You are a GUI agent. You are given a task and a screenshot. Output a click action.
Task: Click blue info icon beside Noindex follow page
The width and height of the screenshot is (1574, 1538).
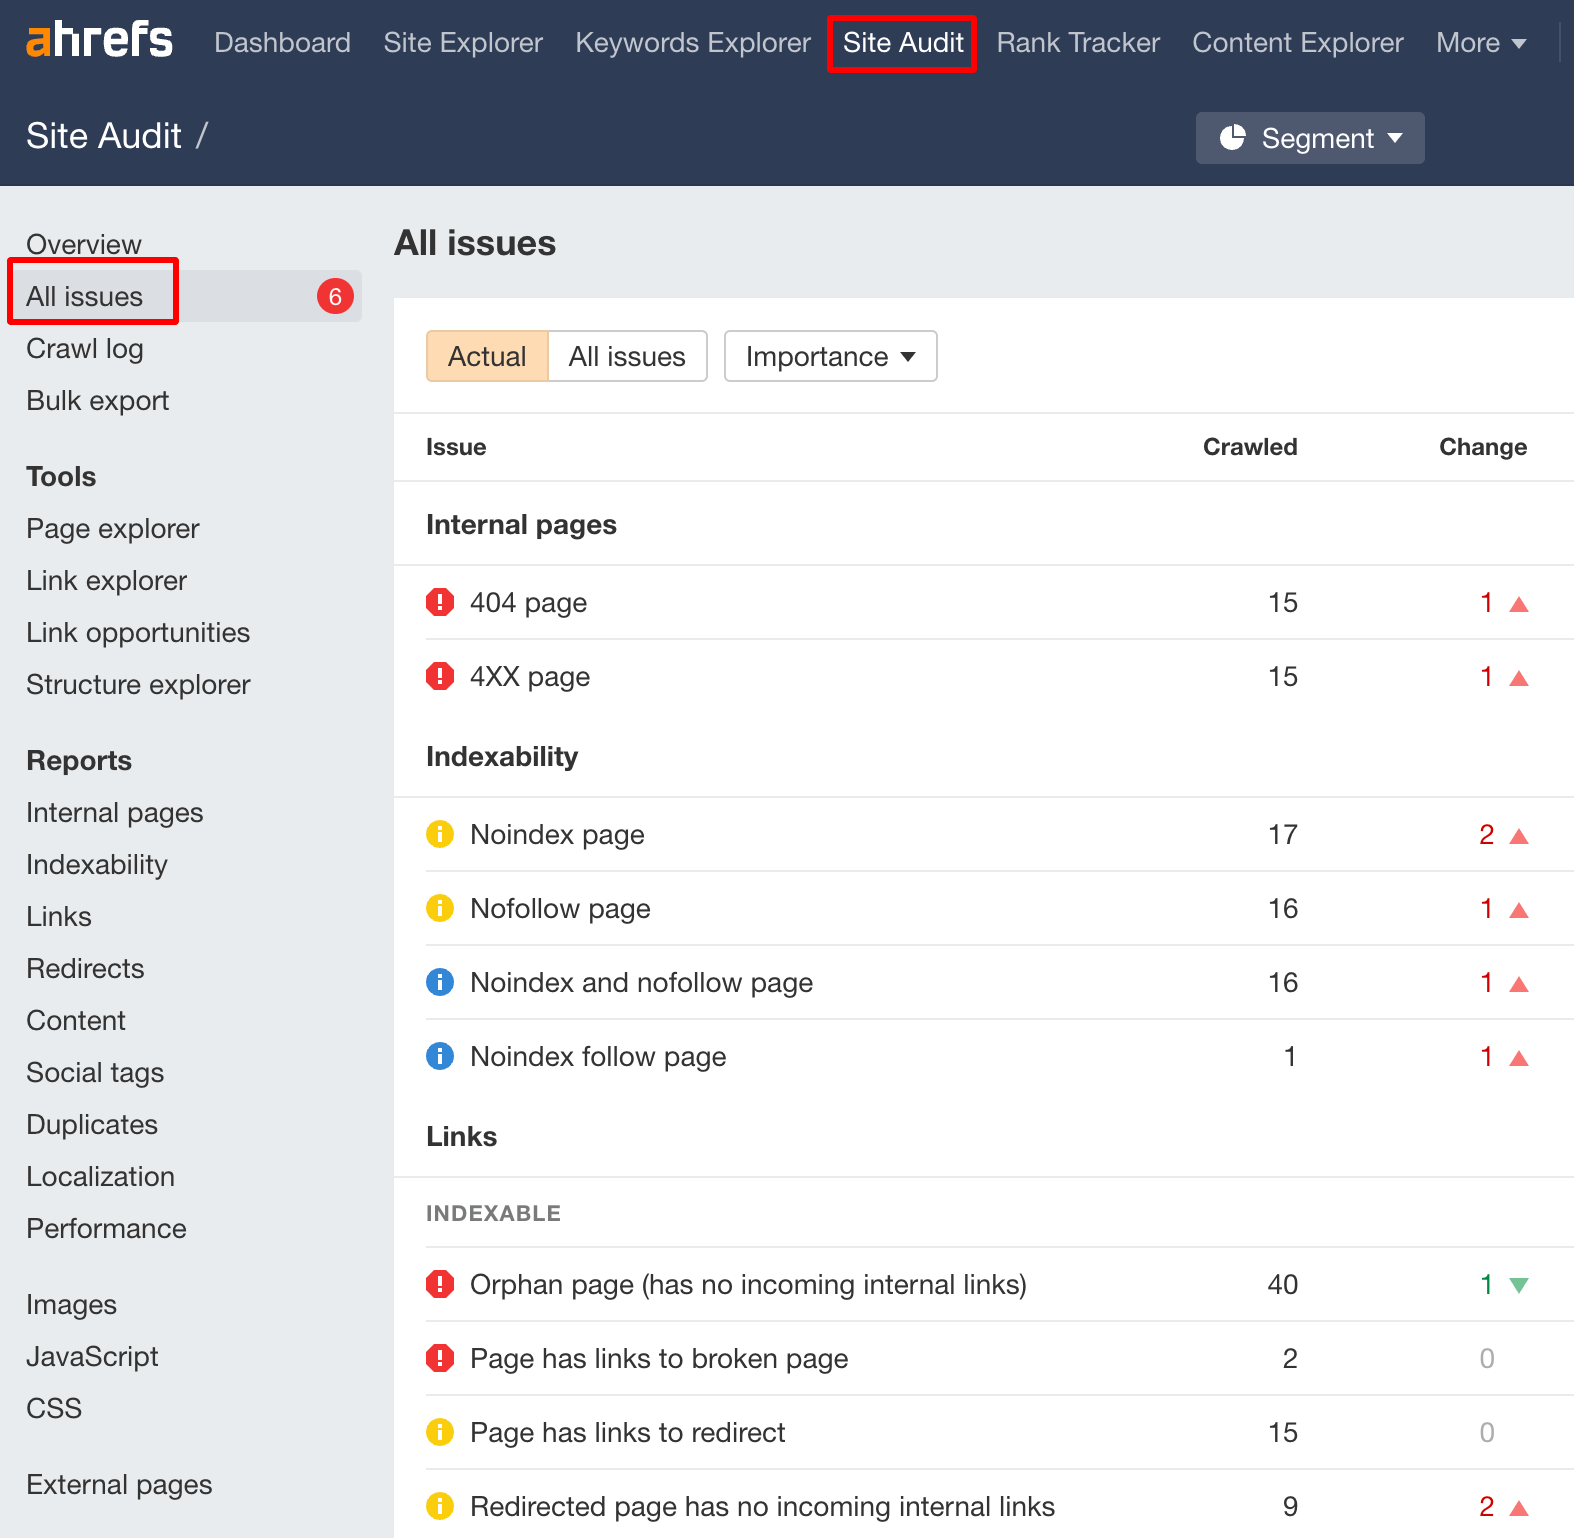pyautogui.click(x=440, y=1056)
